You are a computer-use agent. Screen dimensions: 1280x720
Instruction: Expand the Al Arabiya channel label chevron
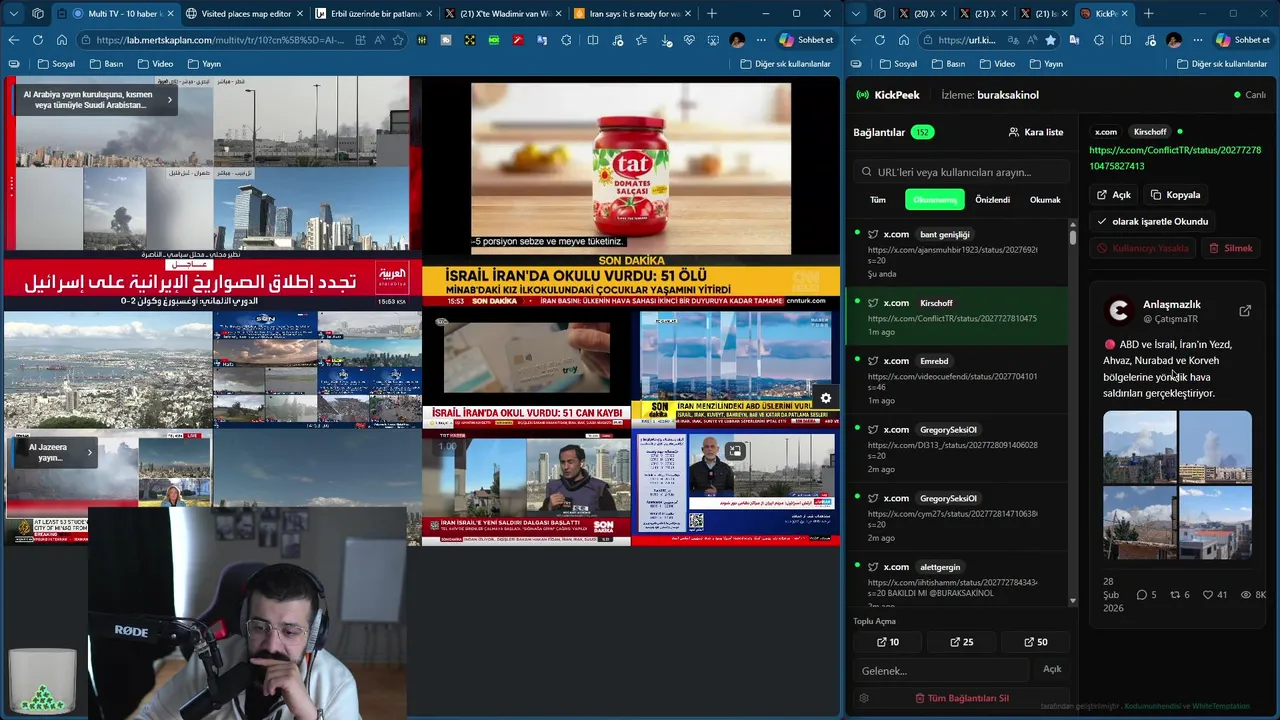170,100
